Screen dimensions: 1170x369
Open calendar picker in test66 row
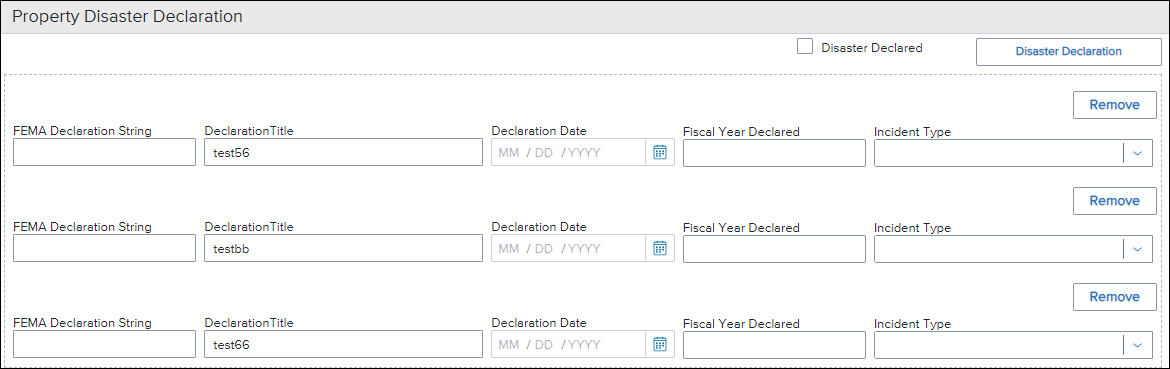point(660,344)
